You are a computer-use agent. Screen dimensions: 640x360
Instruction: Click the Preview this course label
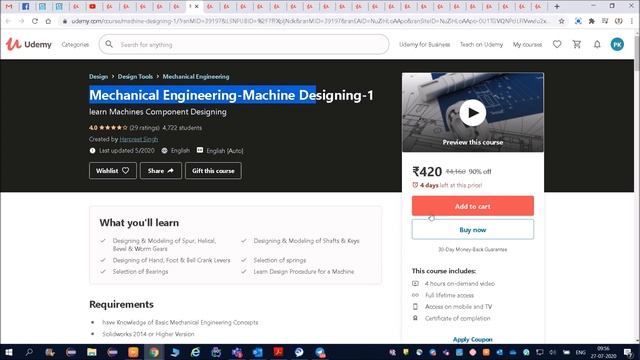473,142
